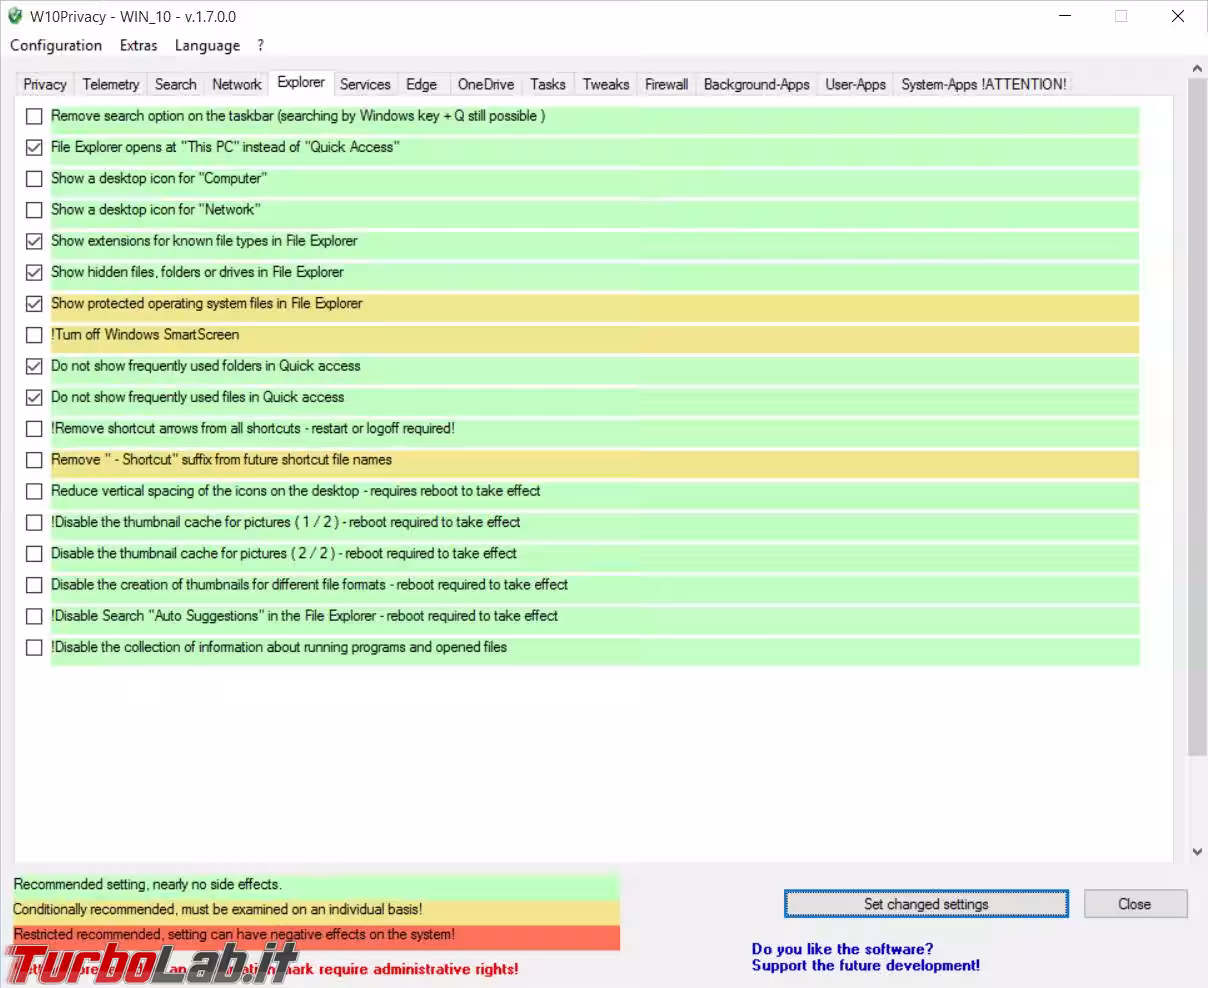The height and width of the screenshot is (988, 1208).
Task: Select the System-Apps !ATTENTION! tab
Action: coord(983,85)
